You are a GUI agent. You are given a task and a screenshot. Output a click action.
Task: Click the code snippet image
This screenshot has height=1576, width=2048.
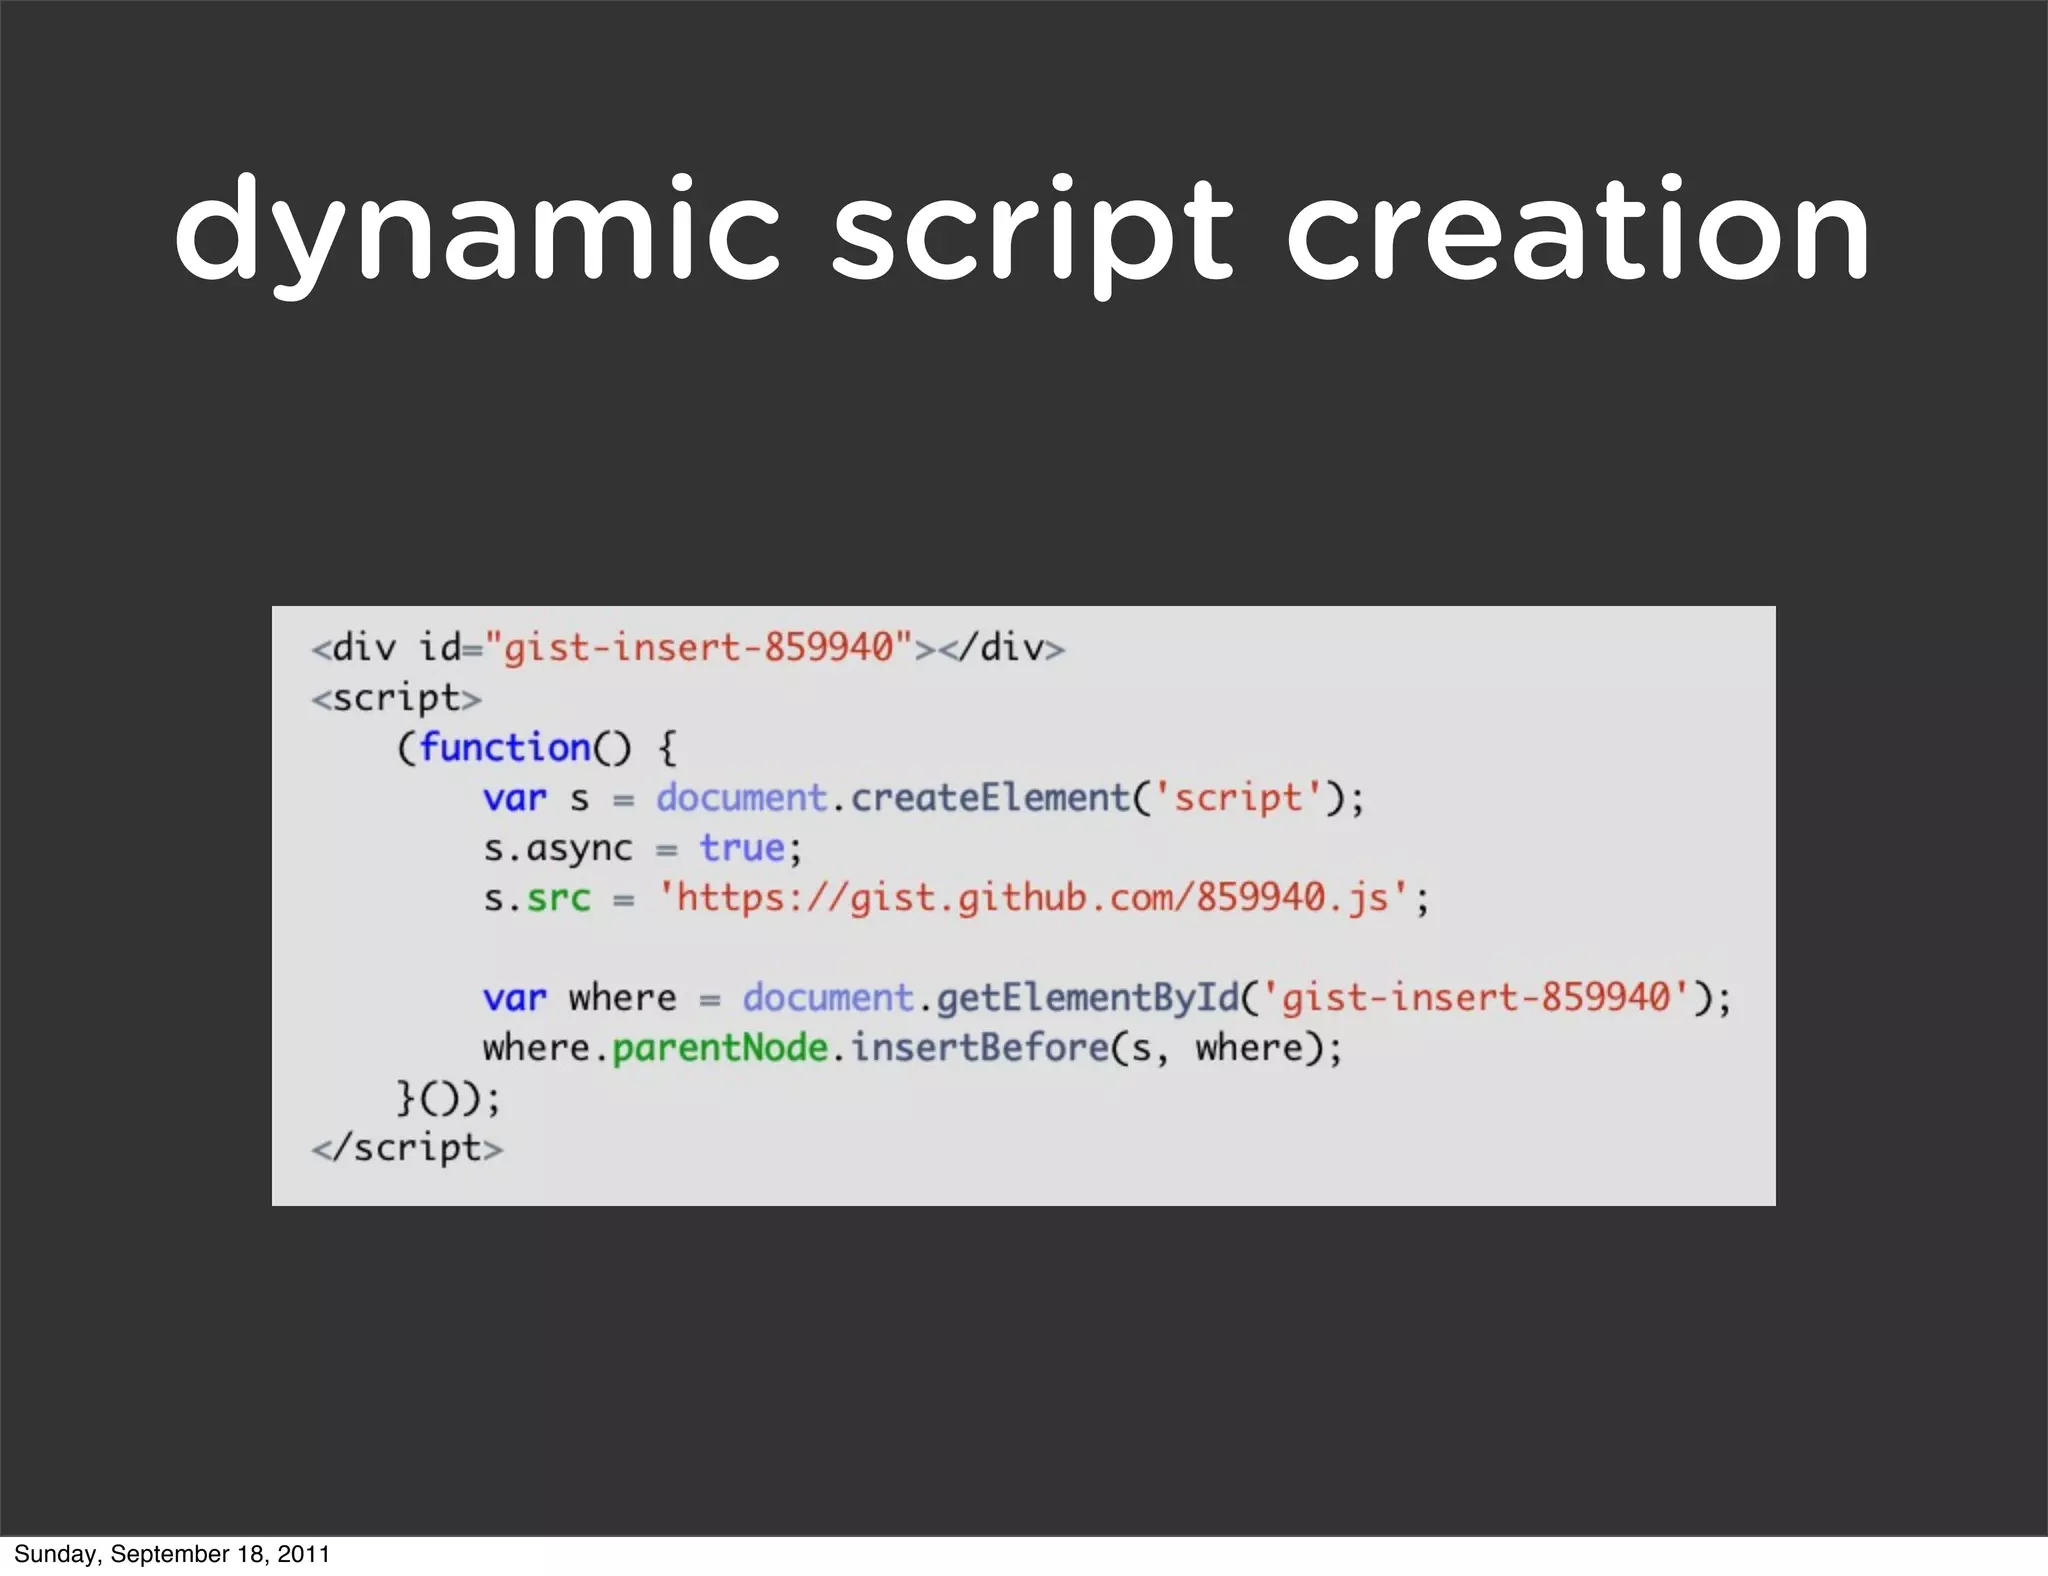click(x=1023, y=905)
